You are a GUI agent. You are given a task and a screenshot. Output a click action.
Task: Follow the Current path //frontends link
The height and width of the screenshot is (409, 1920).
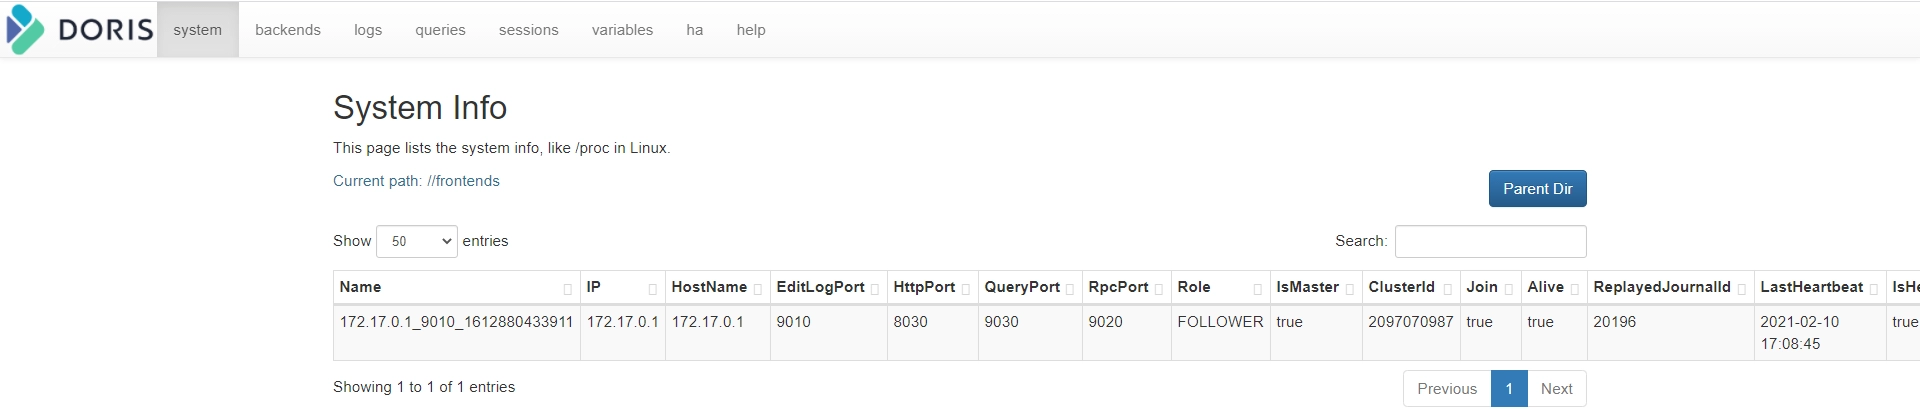point(416,181)
